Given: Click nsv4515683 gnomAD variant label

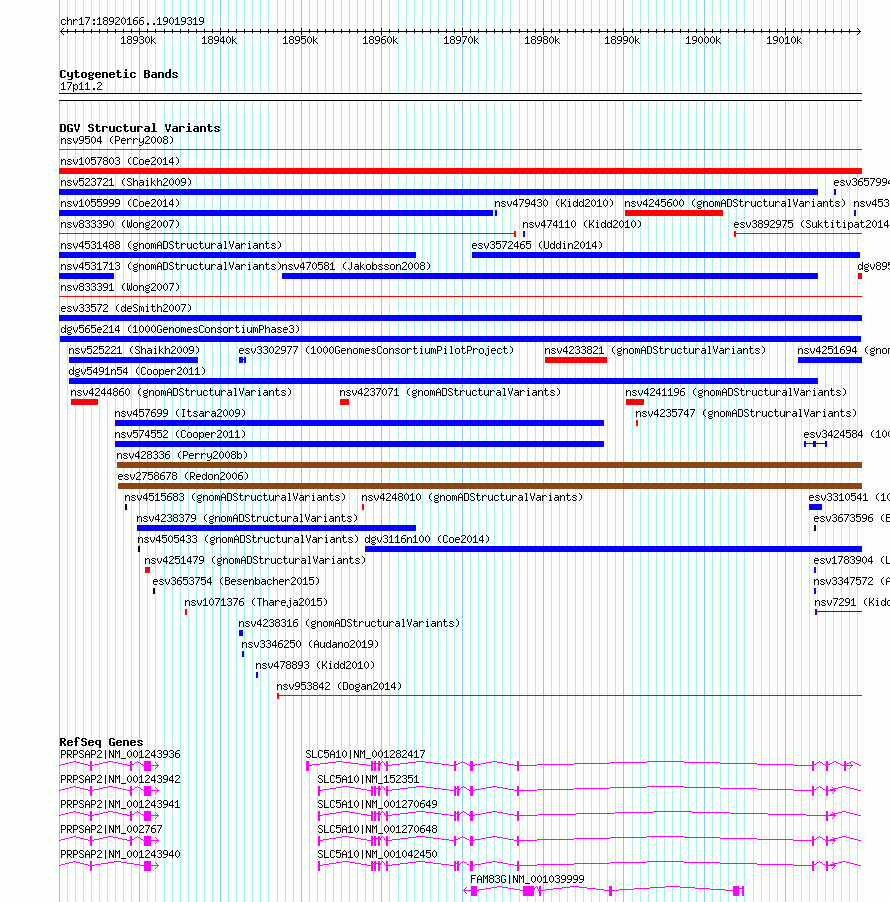Looking at the screenshot, I should [x=235, y=498].
